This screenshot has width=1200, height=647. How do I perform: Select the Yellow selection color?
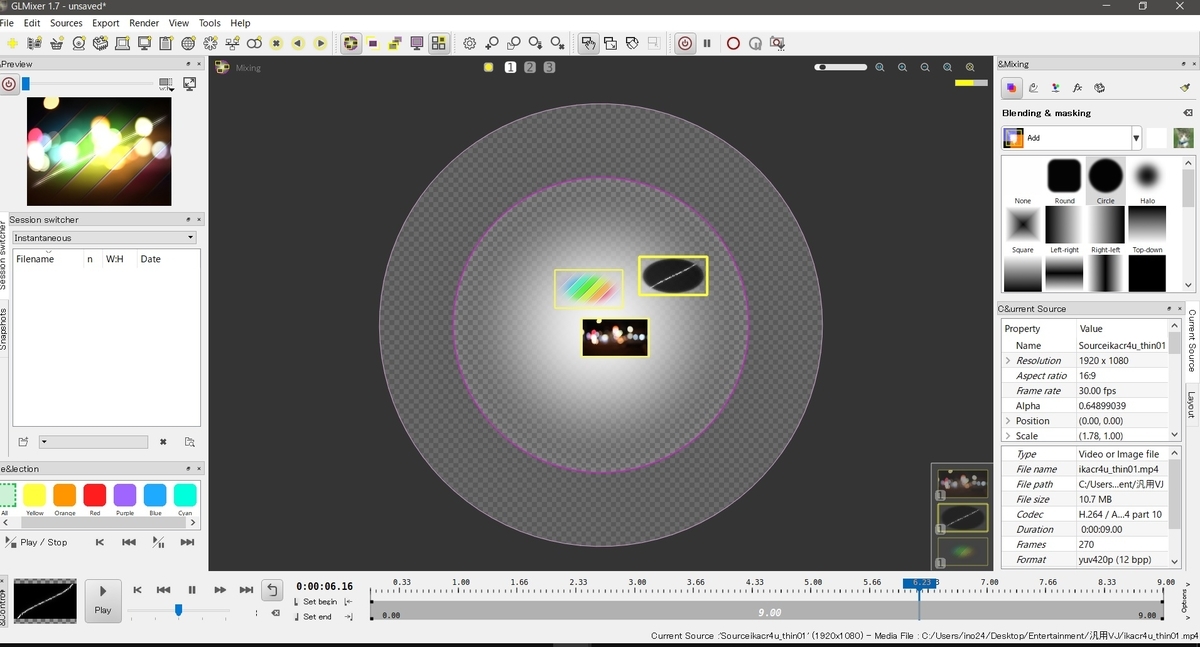click(x=34, y=498)
